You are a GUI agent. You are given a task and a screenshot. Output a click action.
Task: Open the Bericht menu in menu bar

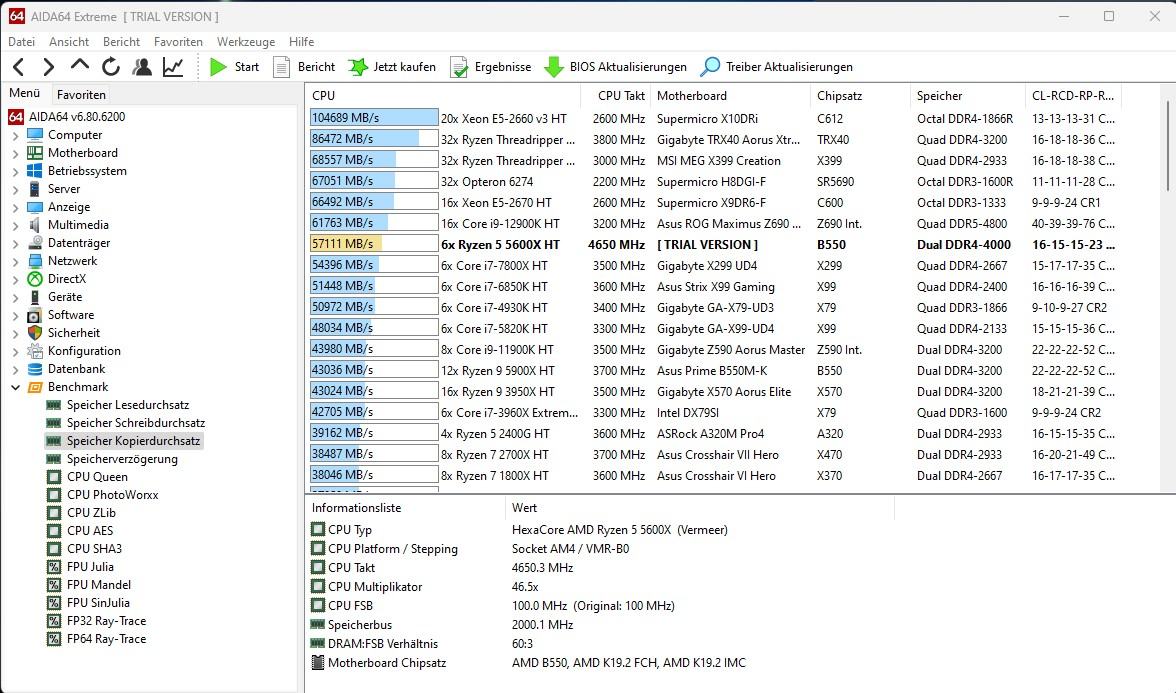[122, 42]
